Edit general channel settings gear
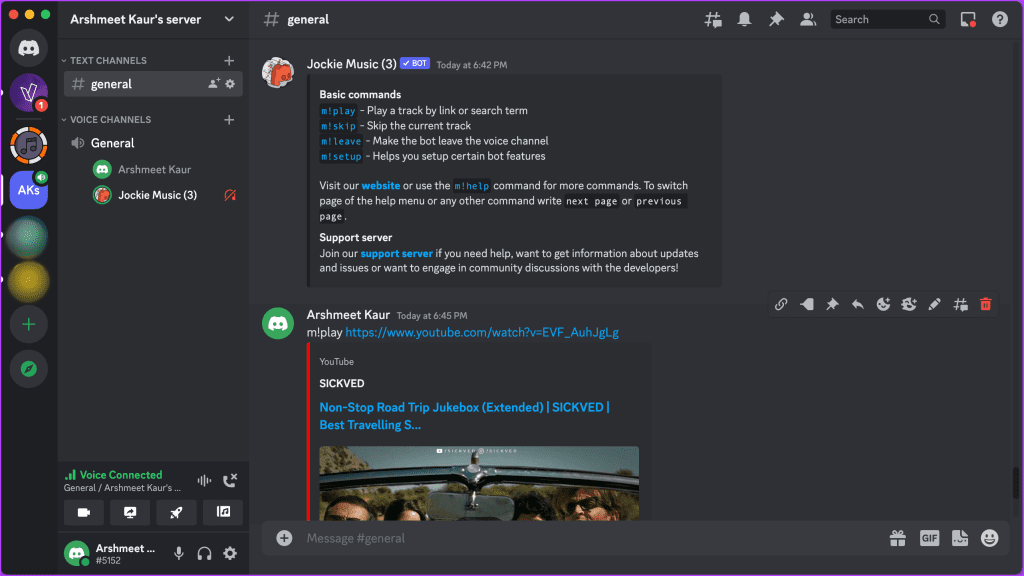1024x576 pixels. pyautogui.click(x=230, y=84)
